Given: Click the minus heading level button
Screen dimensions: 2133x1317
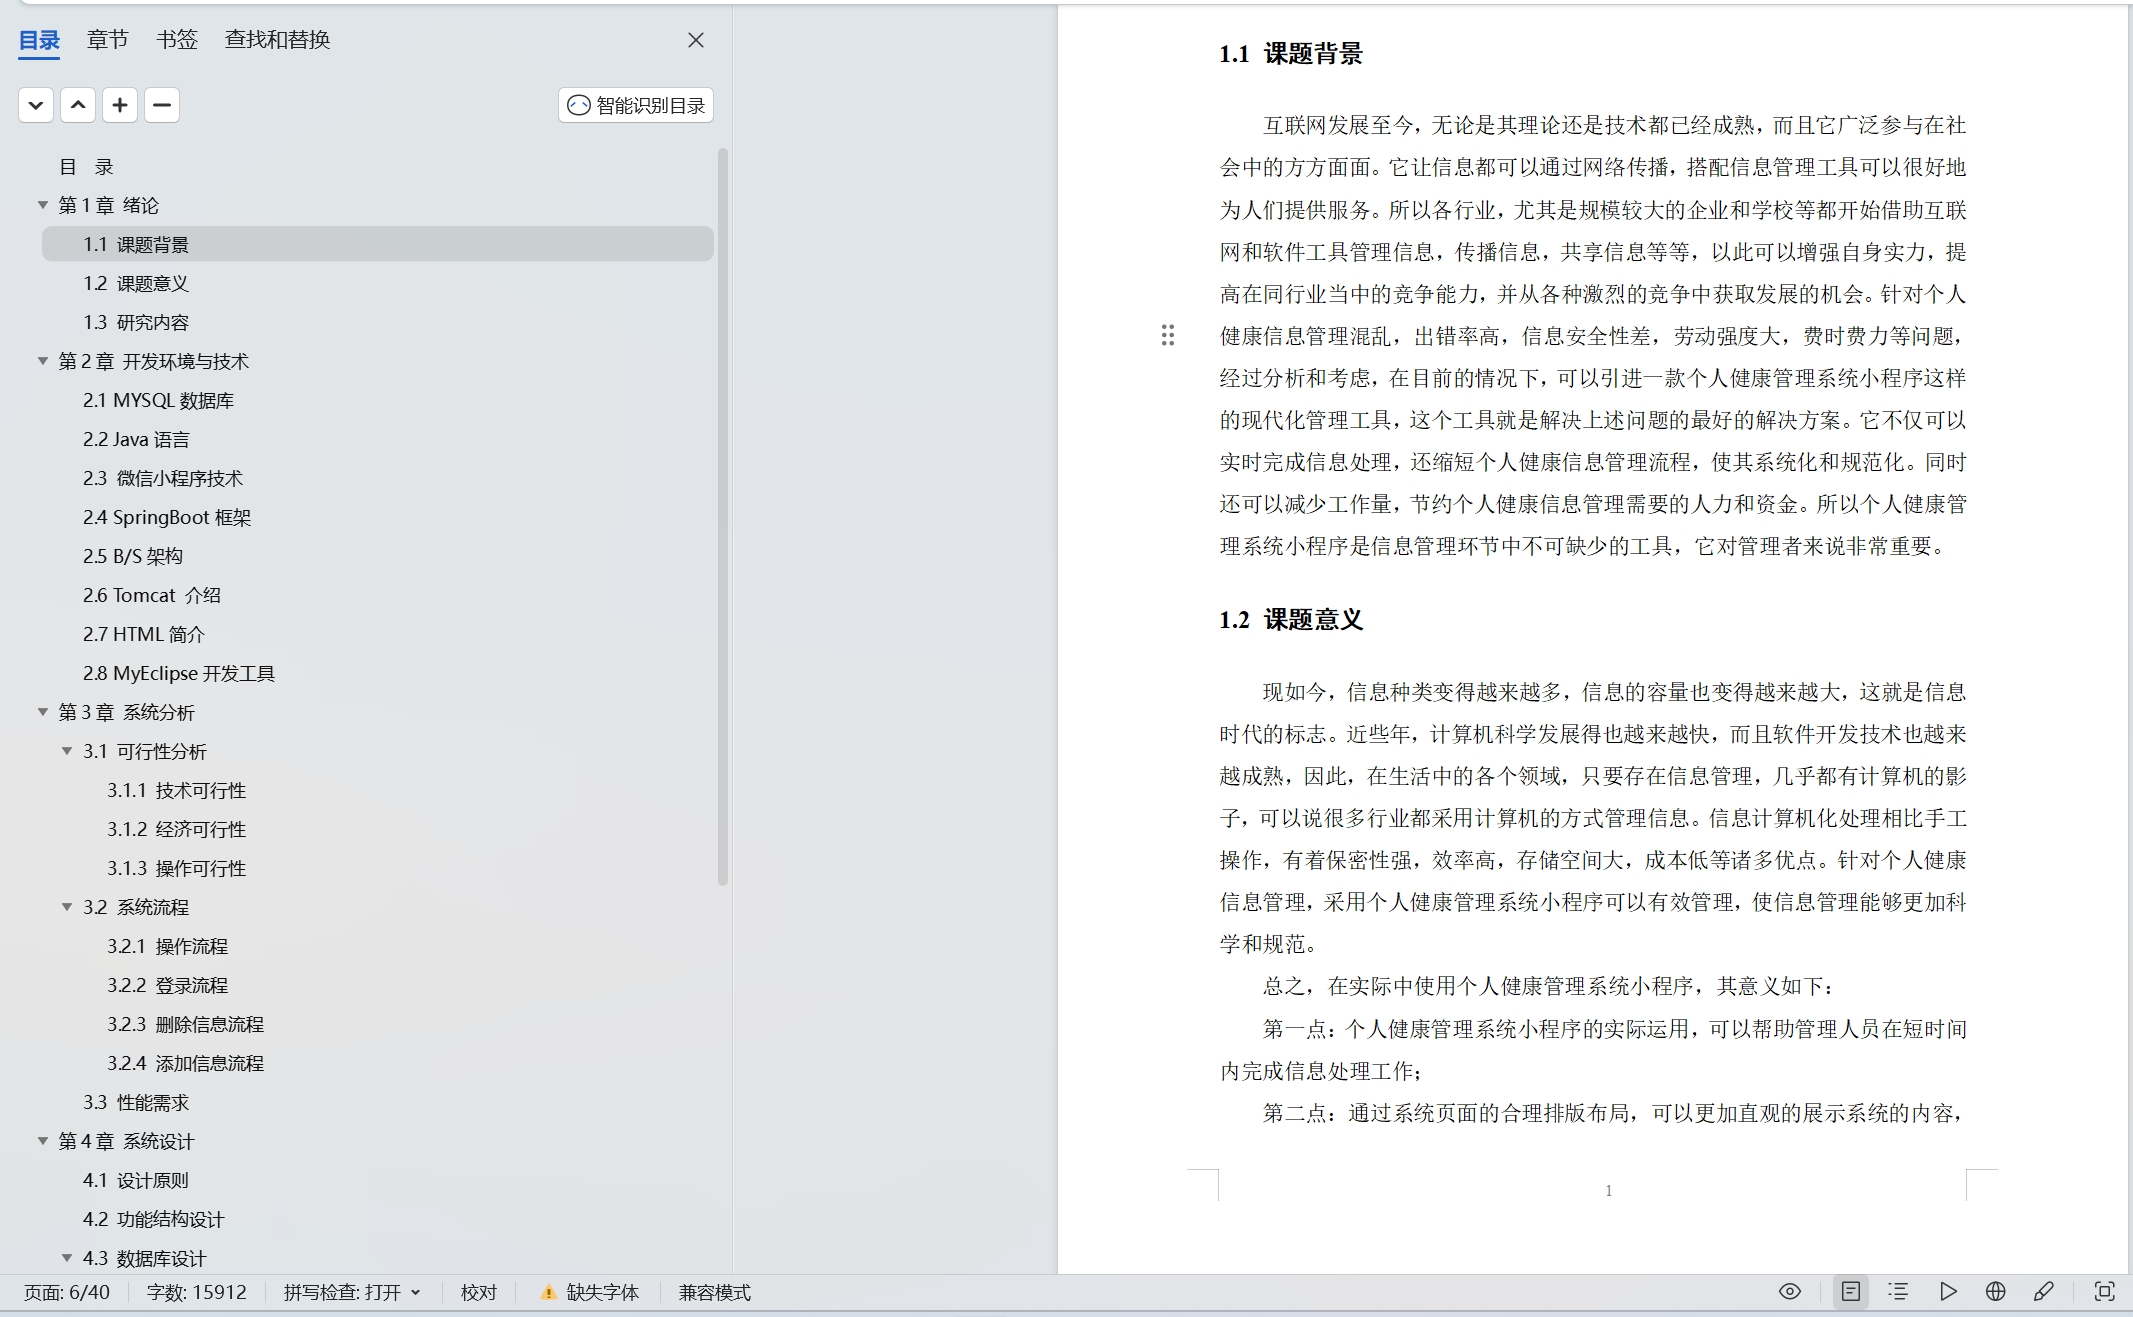Looking at the screenshot, I should tap(162, 105).
